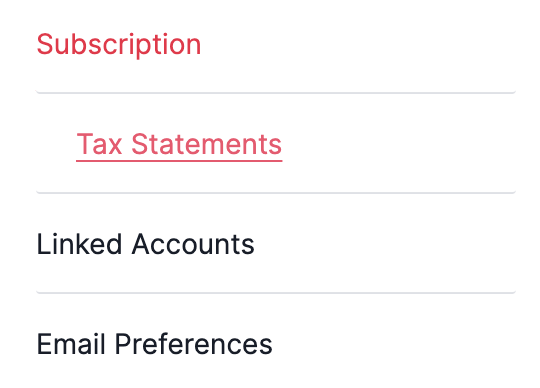Image resolution: width=540 pixels, height=388 pixels.
Task: Select Linked Accounts in the sidebar
Action: pyautogui.click(x=145, y=244)
